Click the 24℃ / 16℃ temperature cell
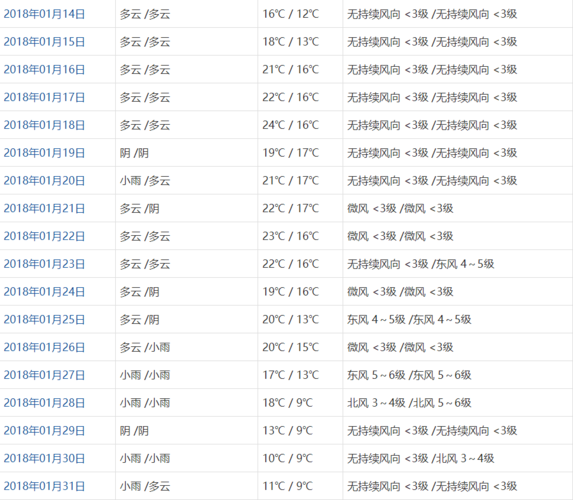 [x=300, y=125]
